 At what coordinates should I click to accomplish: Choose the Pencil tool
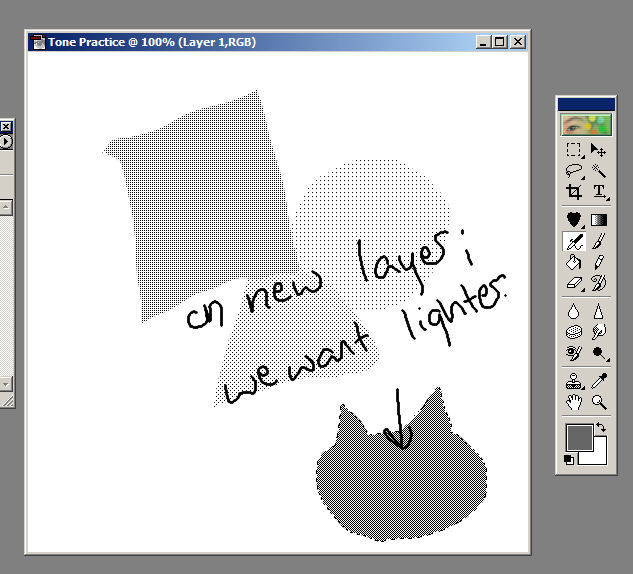coord(598,262)
